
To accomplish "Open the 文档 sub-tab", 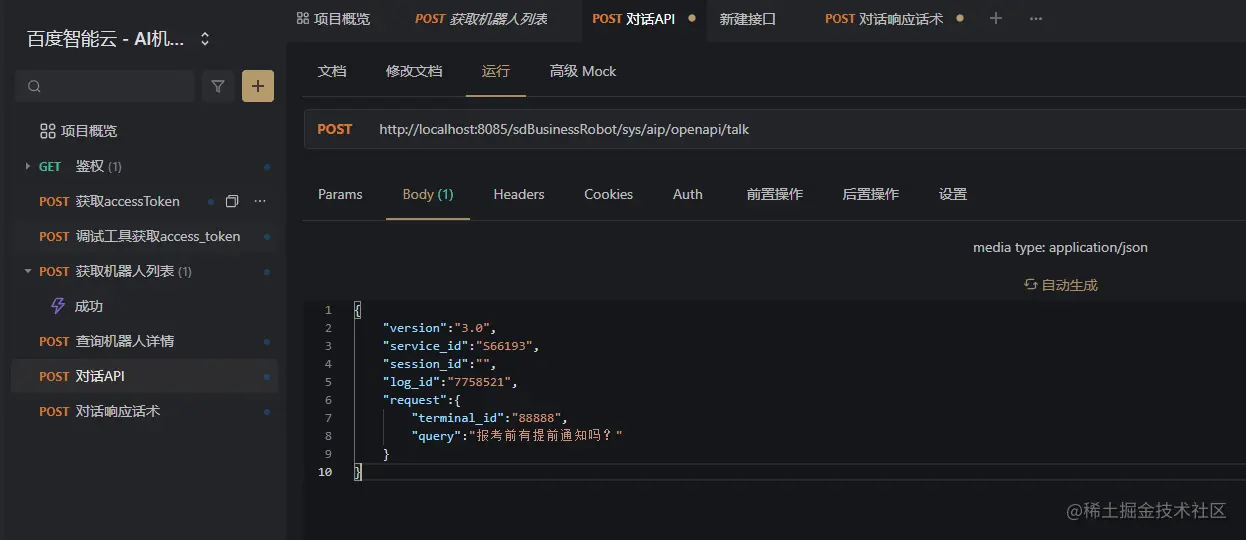I will (x=332, y=71).
